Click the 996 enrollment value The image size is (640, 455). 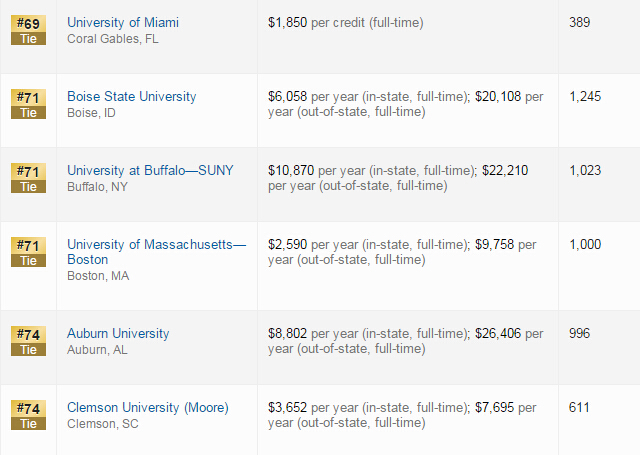pos(579,333)
